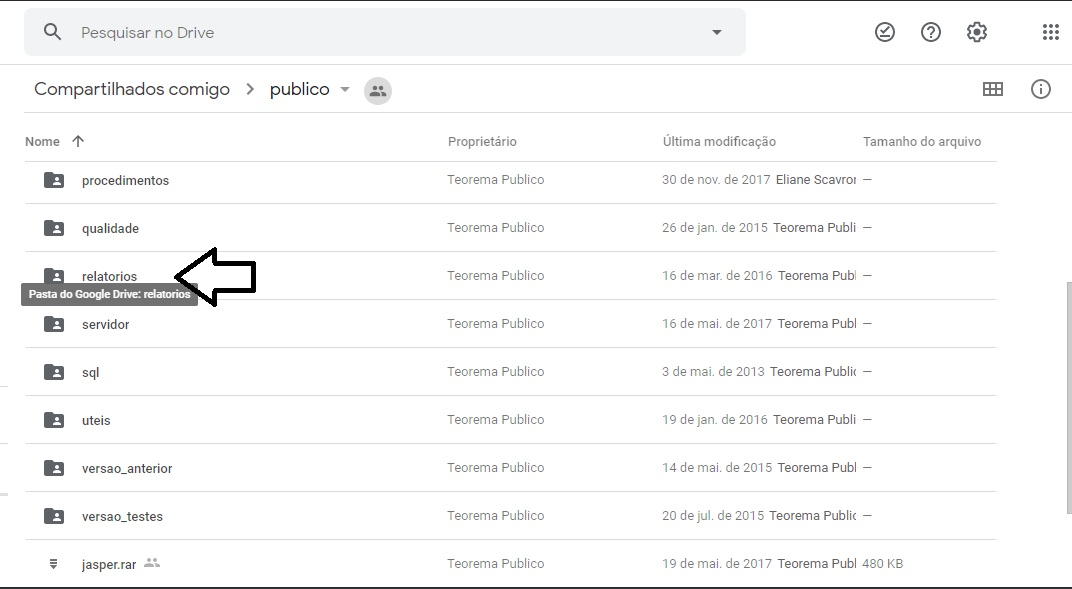Click the 14 de mai. de 2015 date
Viewport: 1072px width, 589px height.
[x=716, y=467]
